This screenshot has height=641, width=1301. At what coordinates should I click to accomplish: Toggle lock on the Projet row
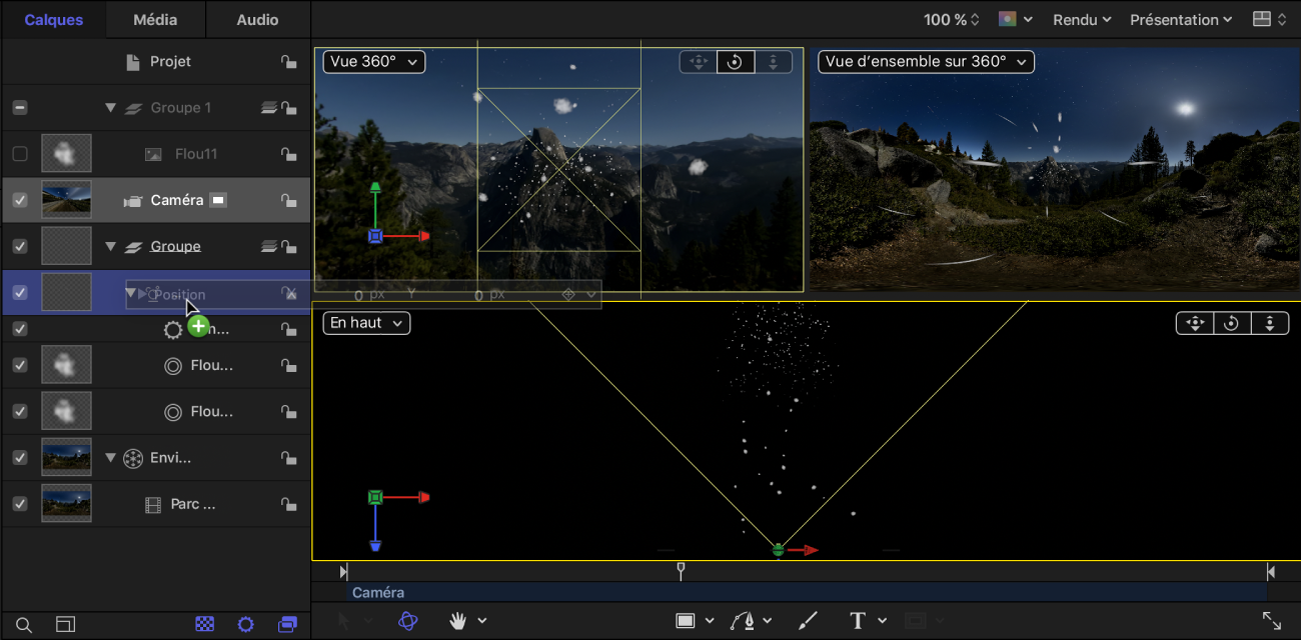289,62
